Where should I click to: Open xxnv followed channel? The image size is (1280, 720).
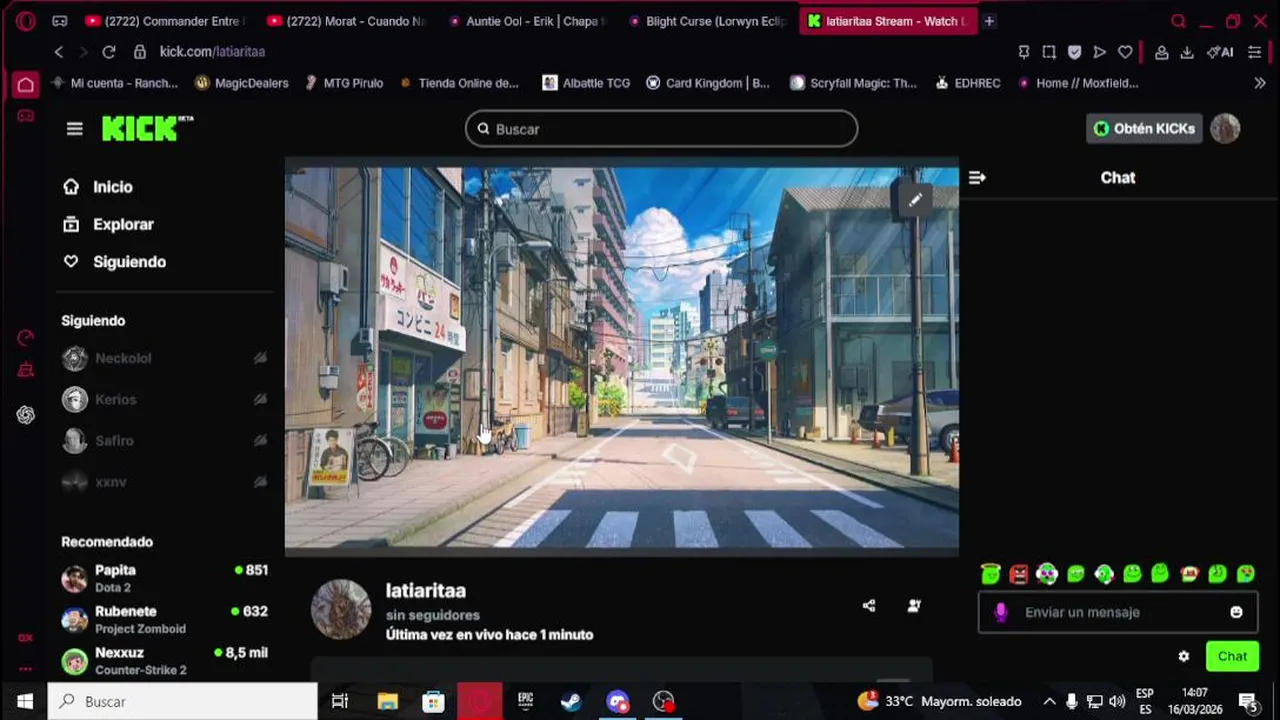pos(165,481)
